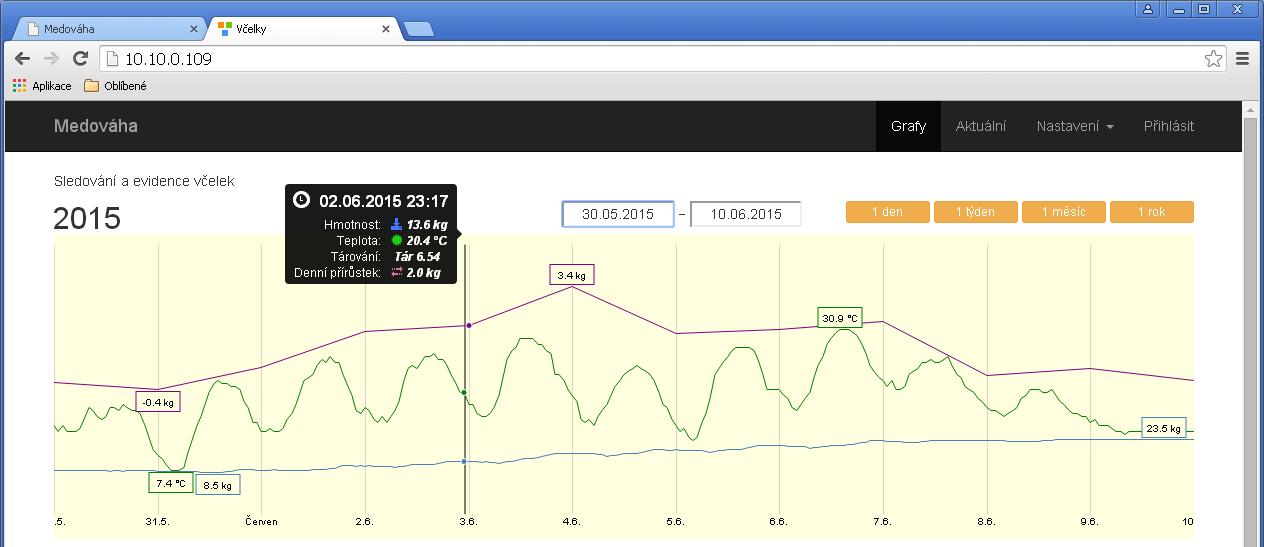The image size is (1264, 547).
Task: Select the 1 měsíc range button
Action: (1064, 212)
